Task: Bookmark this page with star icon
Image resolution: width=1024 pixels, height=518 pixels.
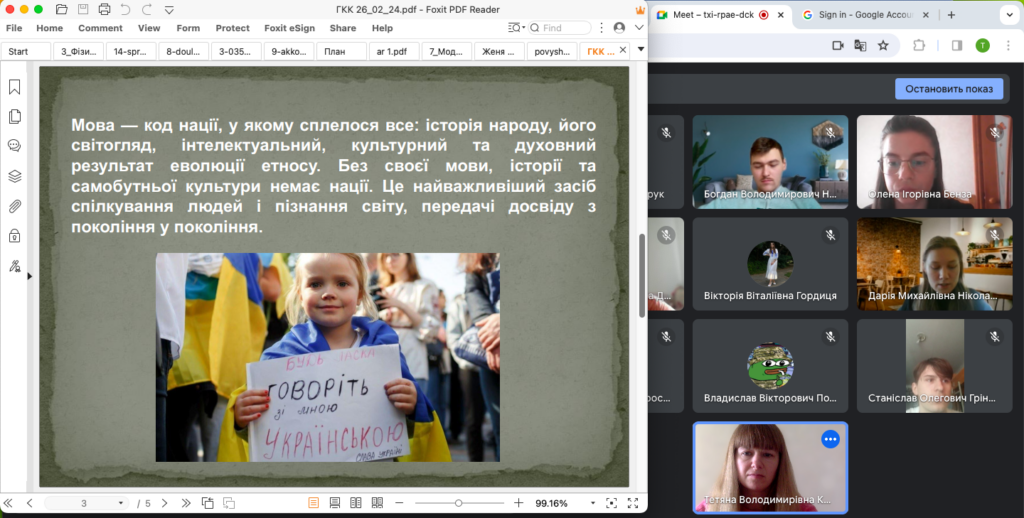Action: point(883,45)
